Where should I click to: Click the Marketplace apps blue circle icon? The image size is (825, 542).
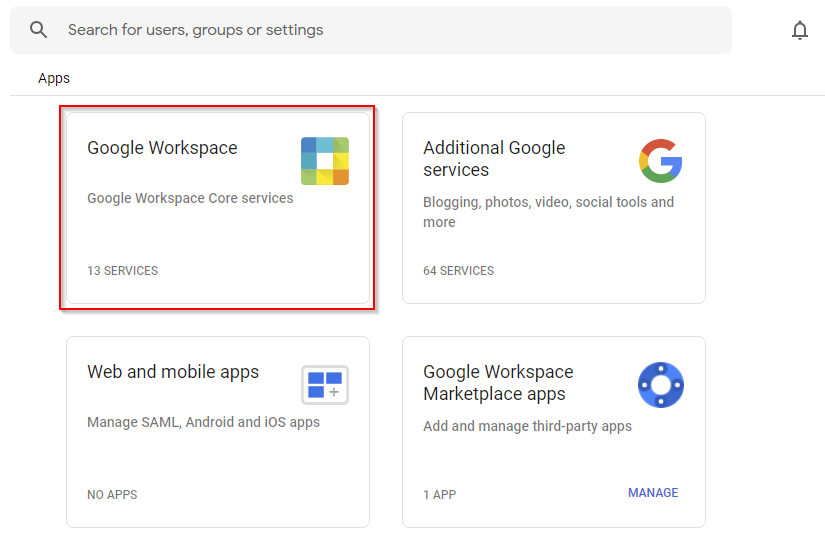click(x=660, y=385)
